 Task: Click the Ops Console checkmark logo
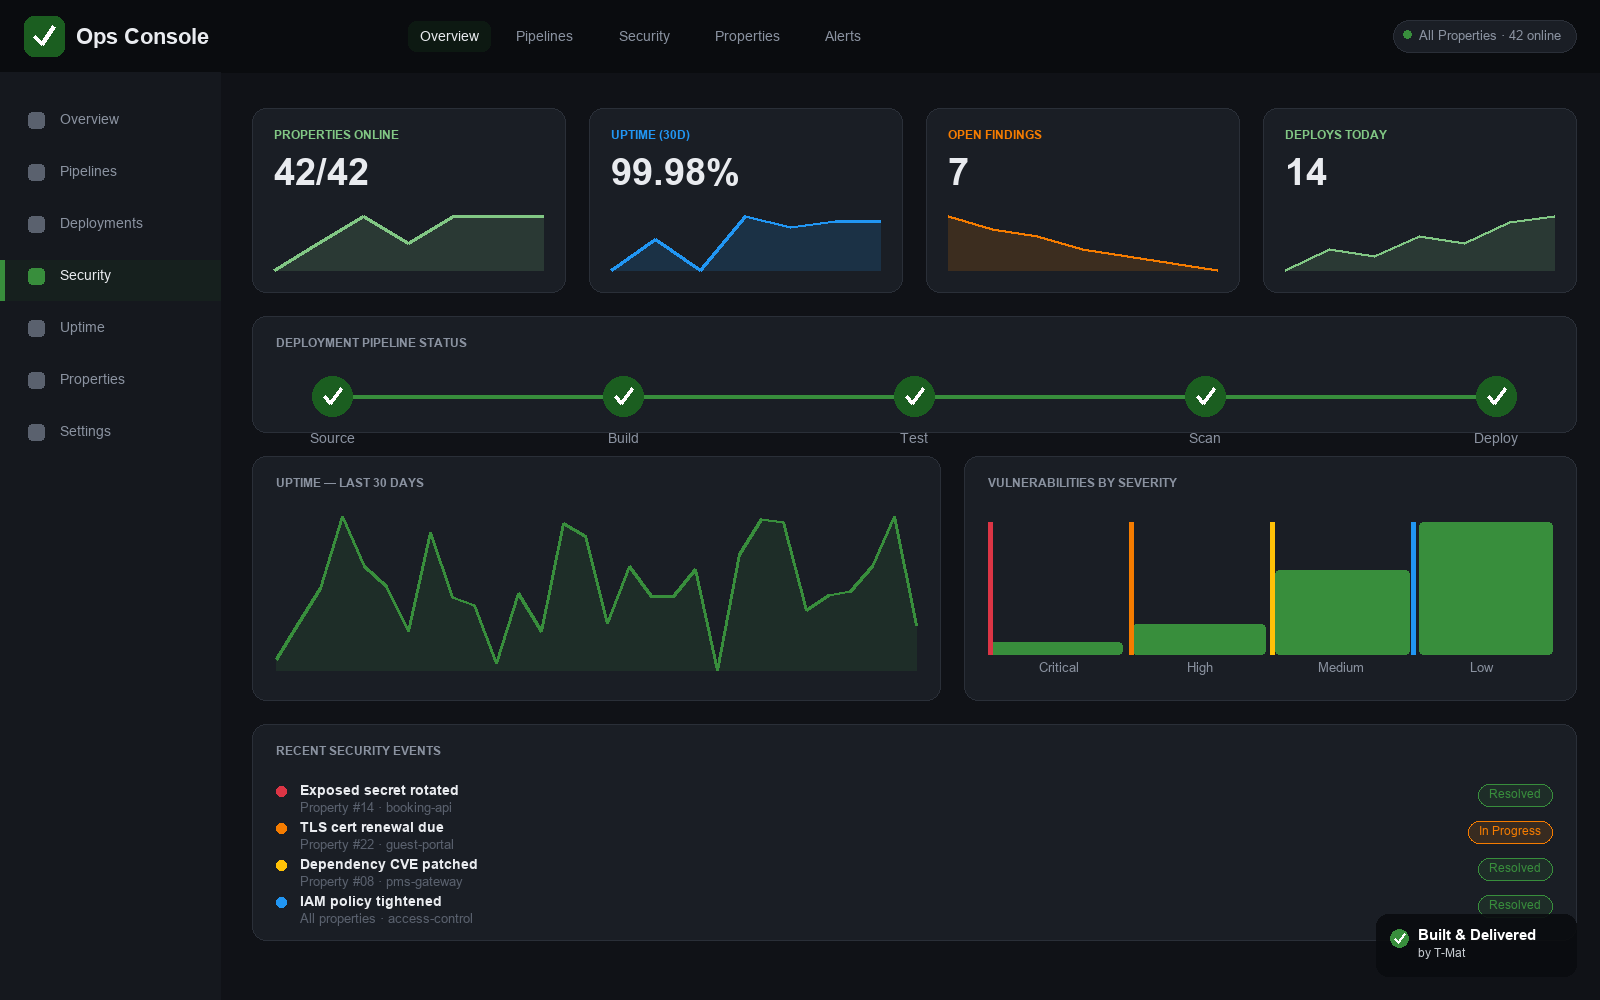44,36
